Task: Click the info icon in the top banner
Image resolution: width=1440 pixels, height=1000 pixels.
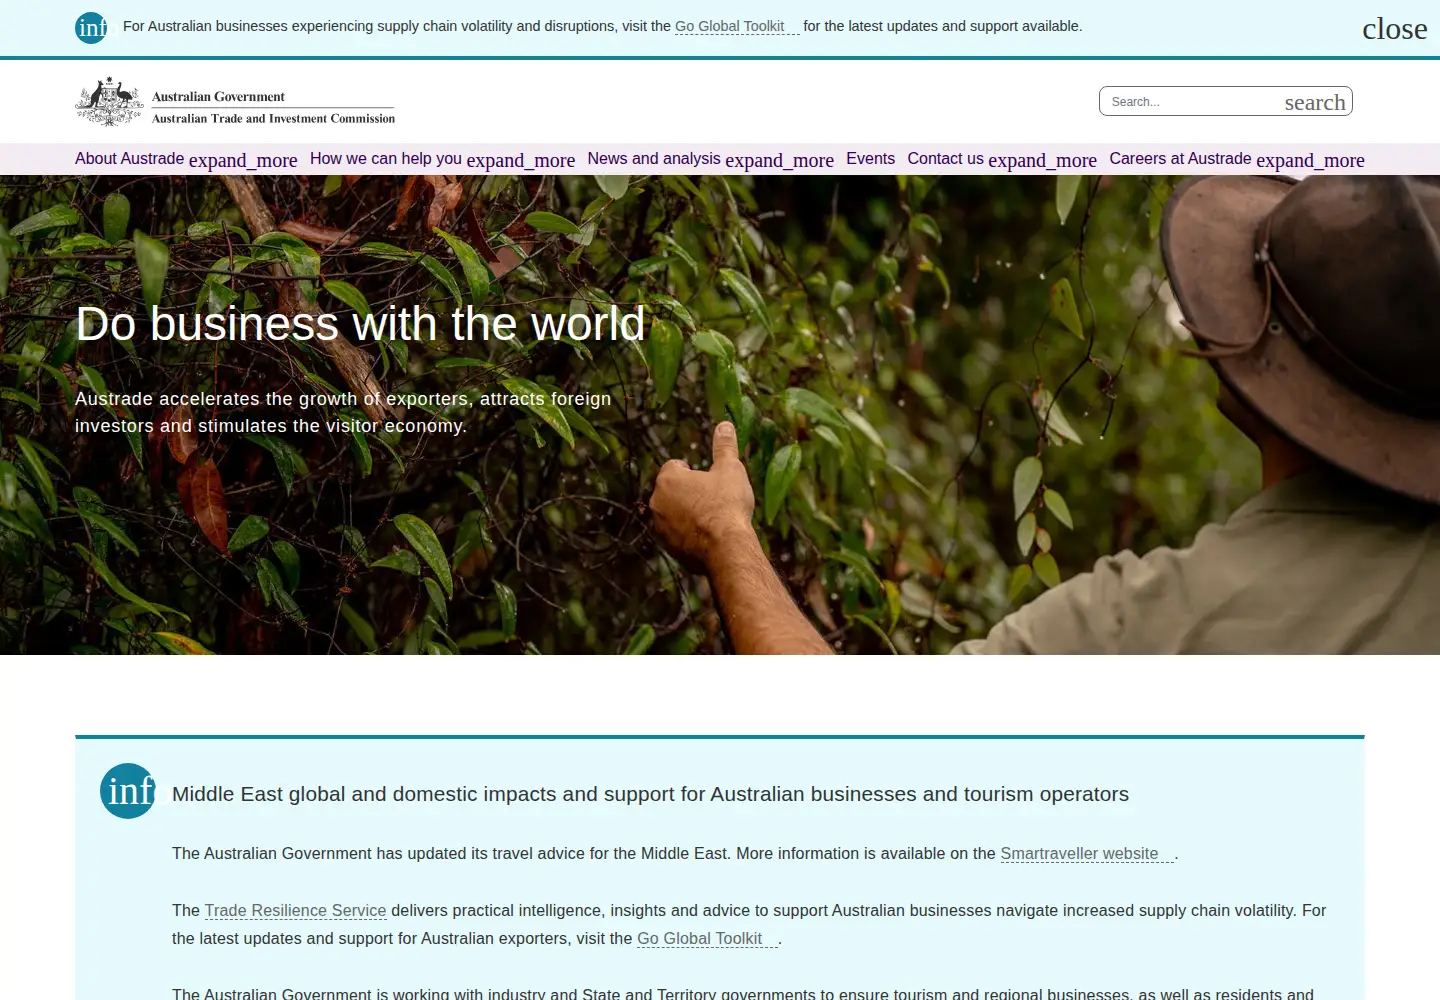Action: (x=91, y=28)
